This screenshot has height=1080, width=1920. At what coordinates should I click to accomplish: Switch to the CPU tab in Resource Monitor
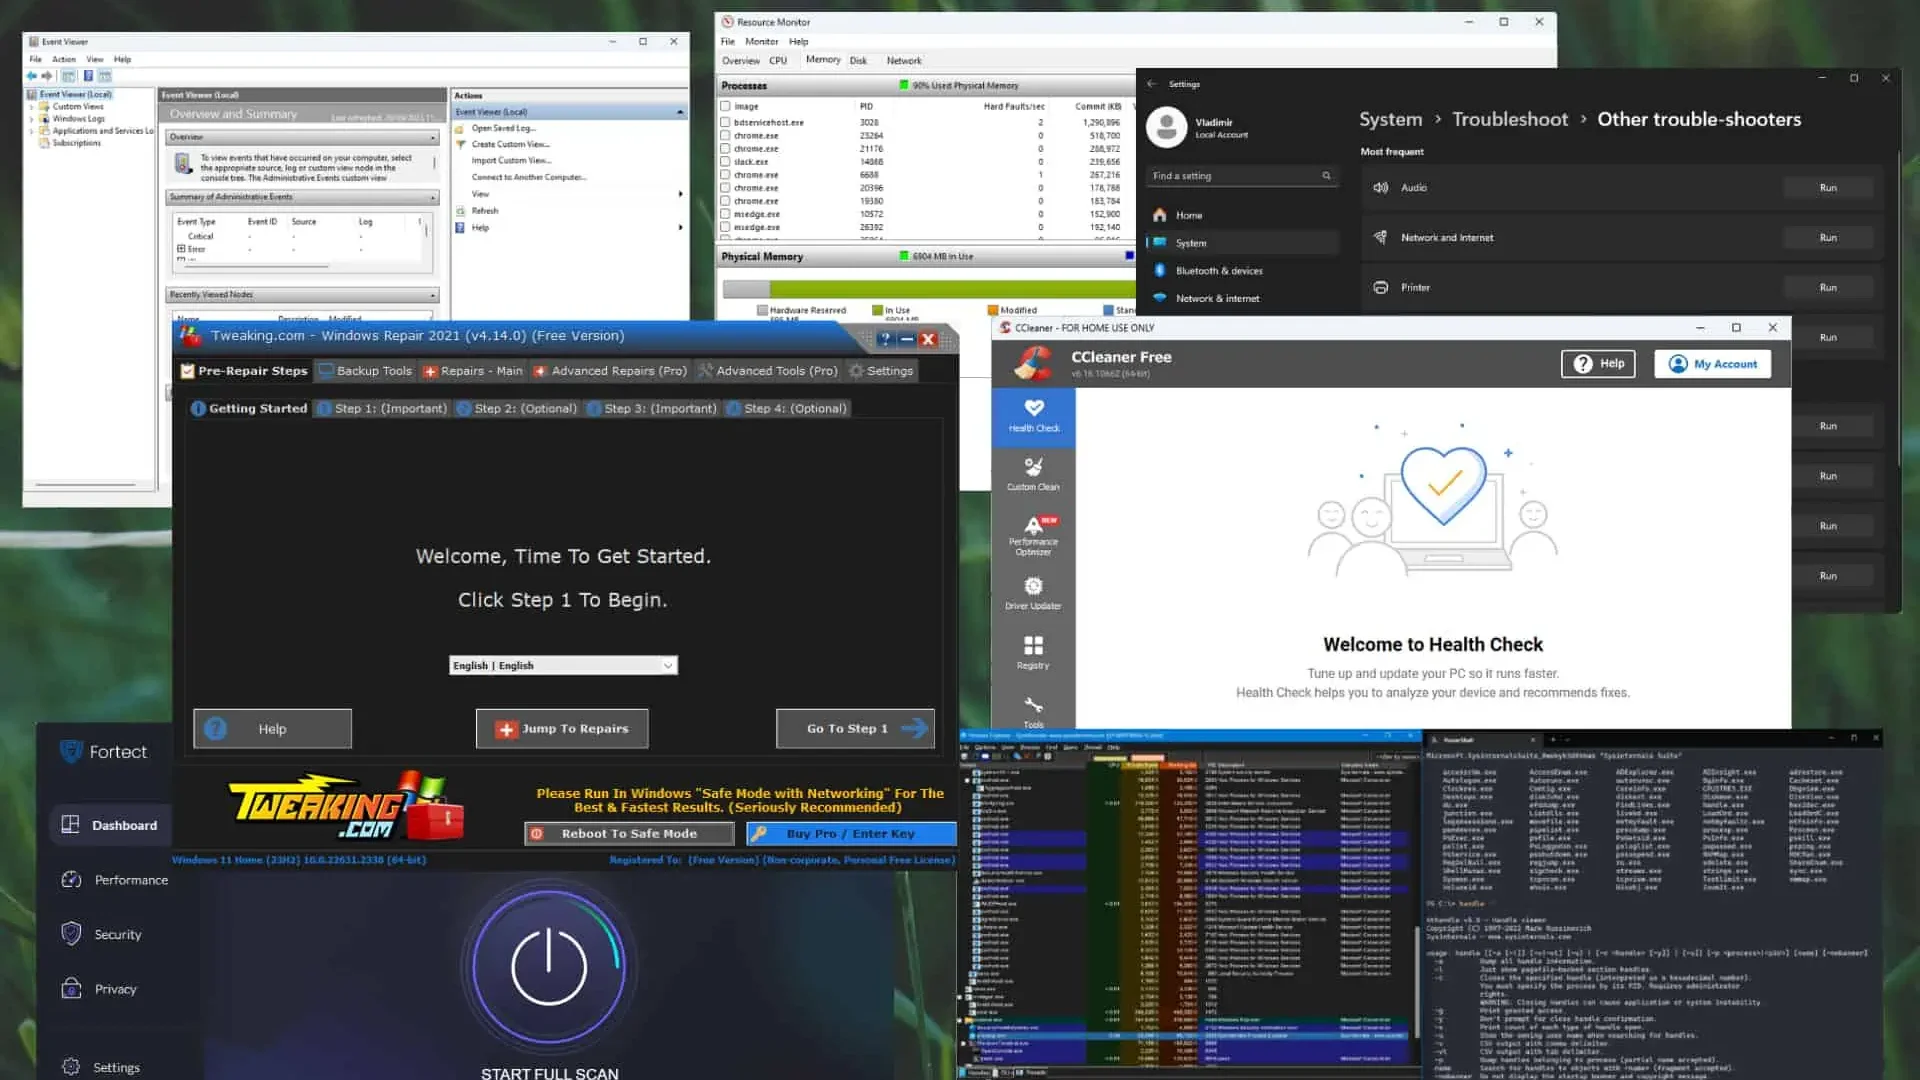click(x=778, y=60)
